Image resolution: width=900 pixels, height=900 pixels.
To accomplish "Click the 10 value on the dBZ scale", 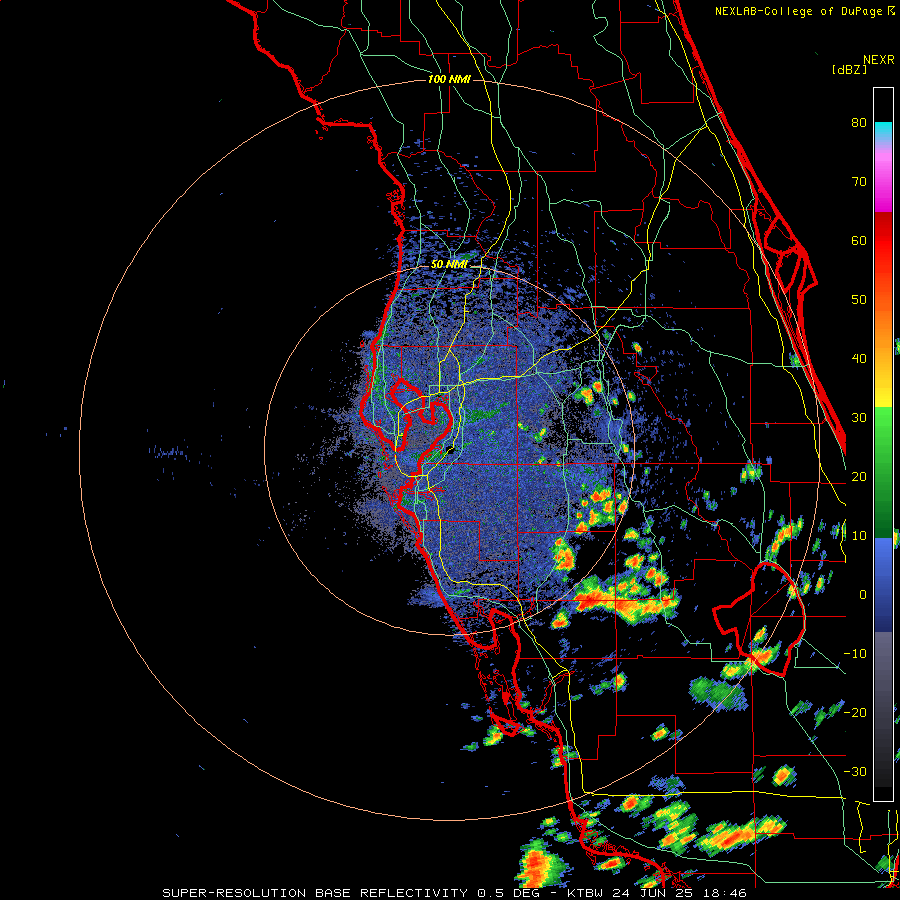I will coord(859,536).
